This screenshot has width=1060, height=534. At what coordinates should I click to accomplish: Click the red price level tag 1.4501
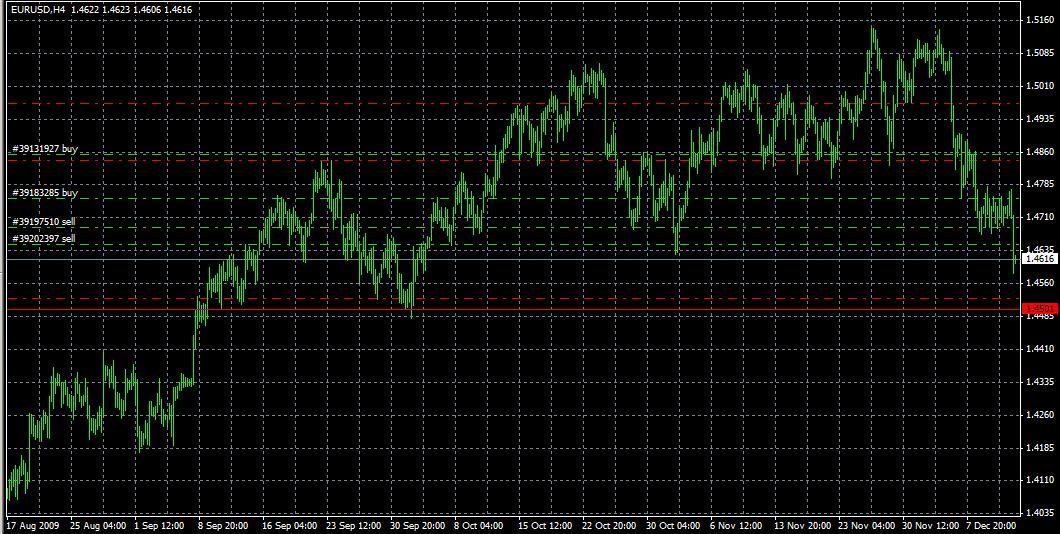coord(1040,309)
